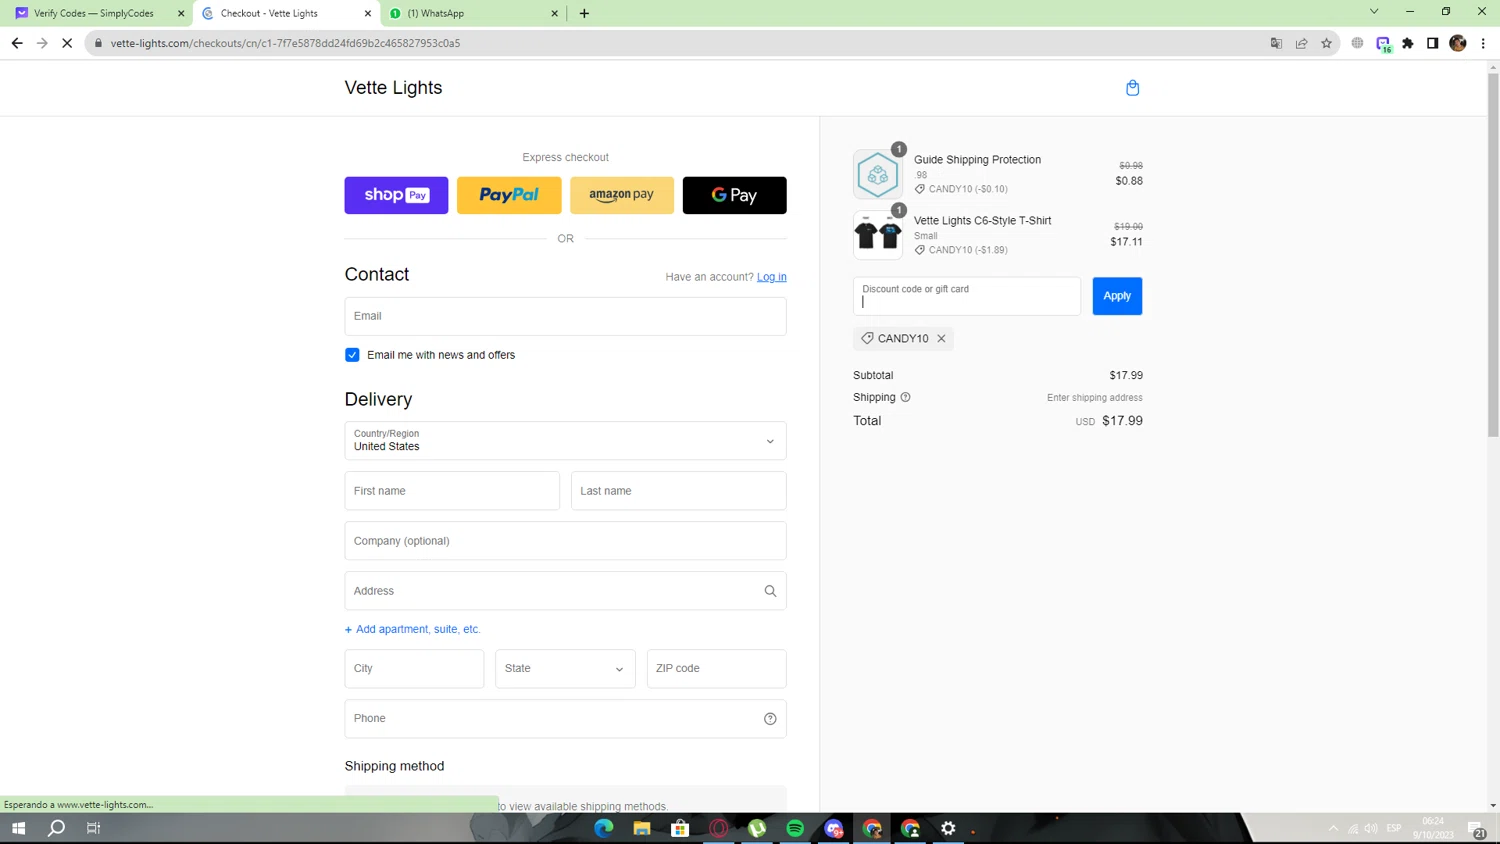
Task: Open the Extensions puzzle piece menu
Action: [1408, 43]
